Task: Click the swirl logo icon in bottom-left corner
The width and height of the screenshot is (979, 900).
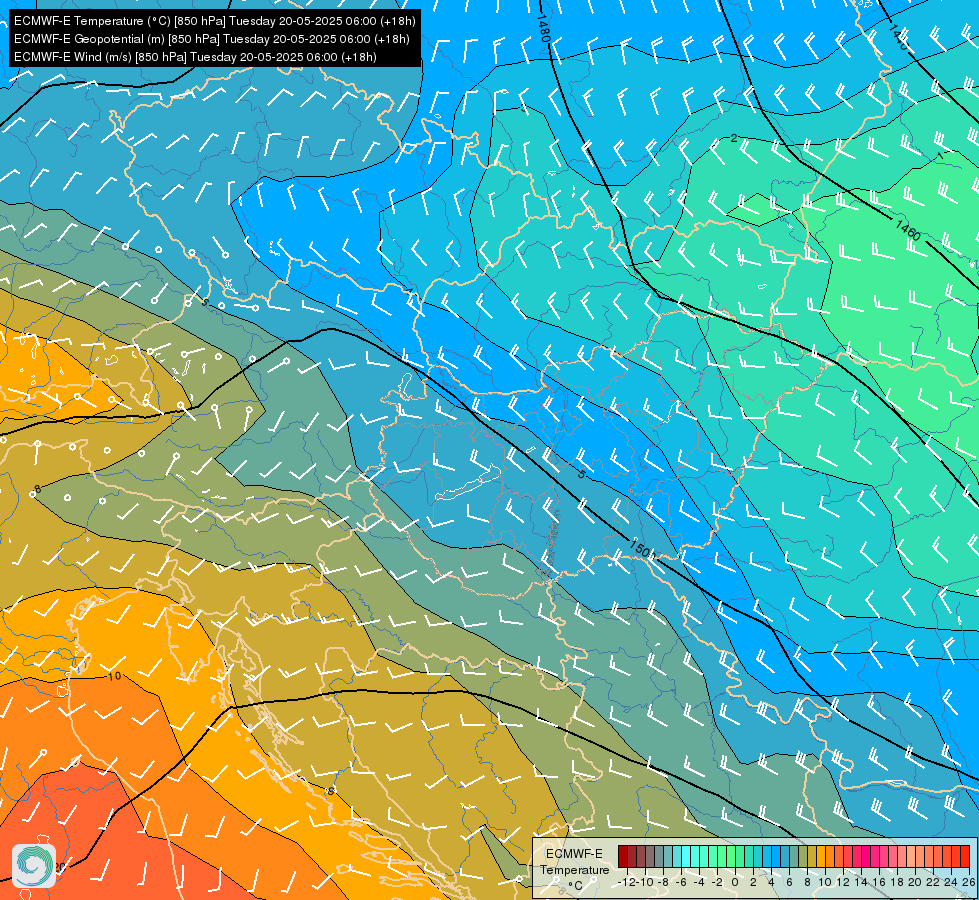Action: [34, 866]
